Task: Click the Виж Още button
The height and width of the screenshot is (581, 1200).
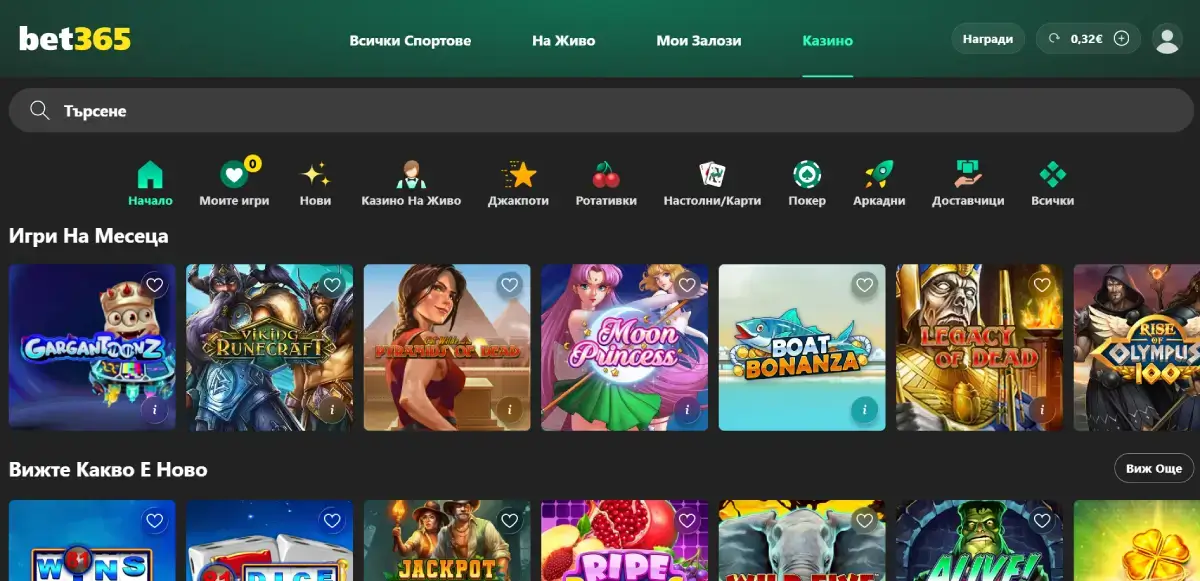Action: click(x=1154, y=468)
